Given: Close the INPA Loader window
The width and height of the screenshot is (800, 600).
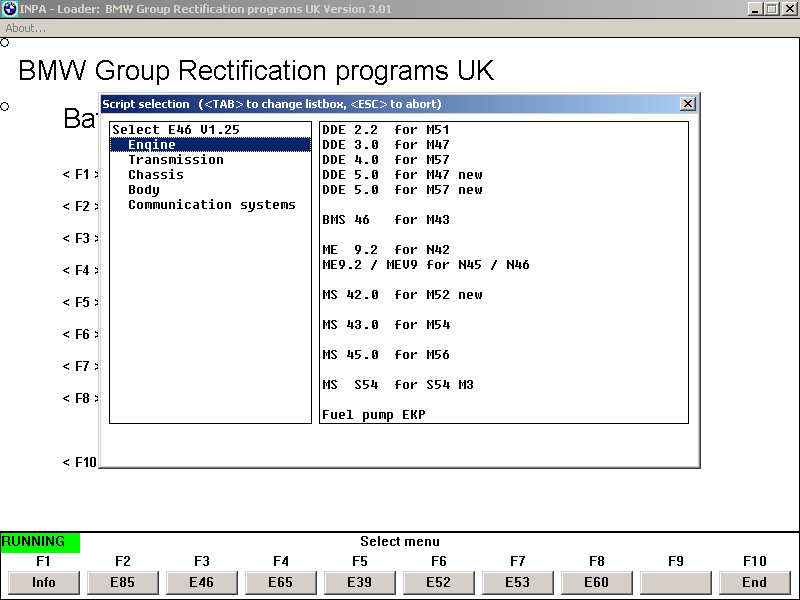Looking at the screenshot, I should [x=789, y=9].
